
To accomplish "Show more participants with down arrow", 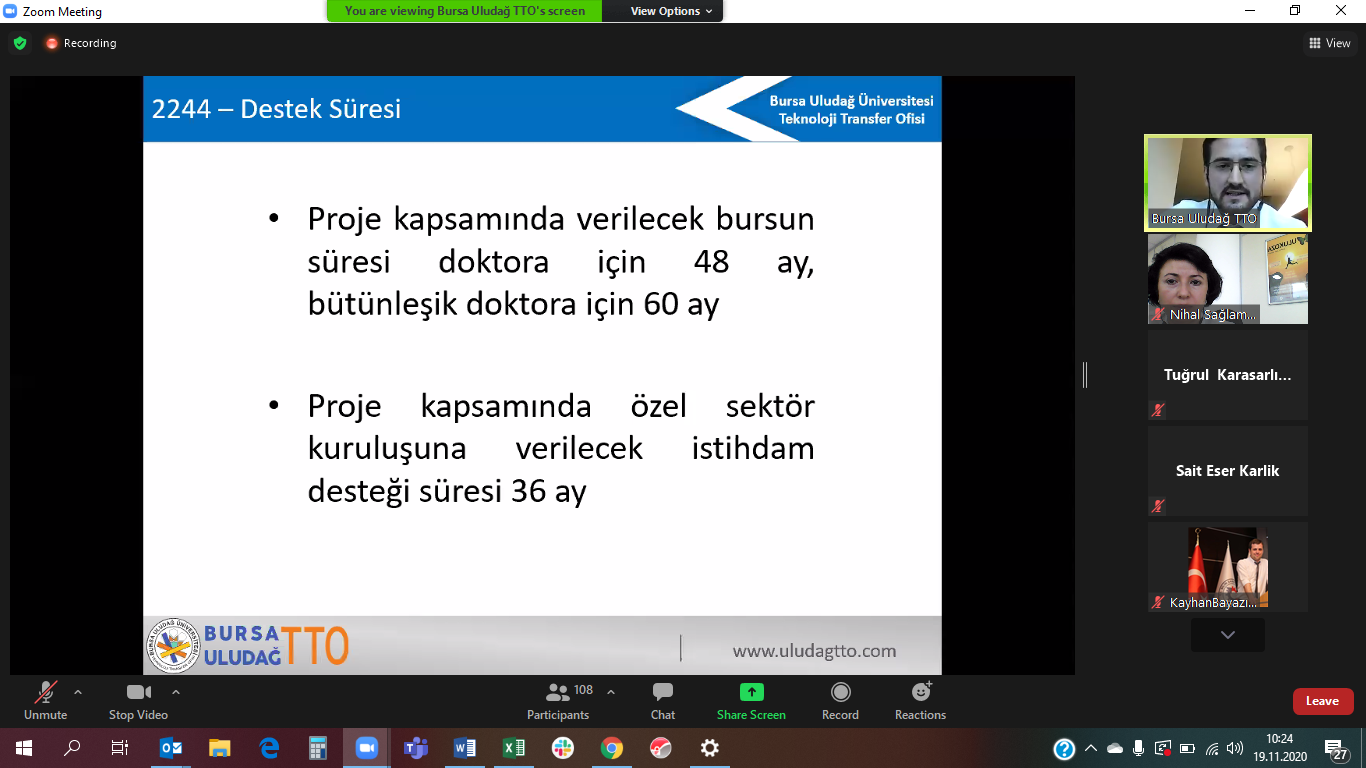I will (x=1228, y=635).
